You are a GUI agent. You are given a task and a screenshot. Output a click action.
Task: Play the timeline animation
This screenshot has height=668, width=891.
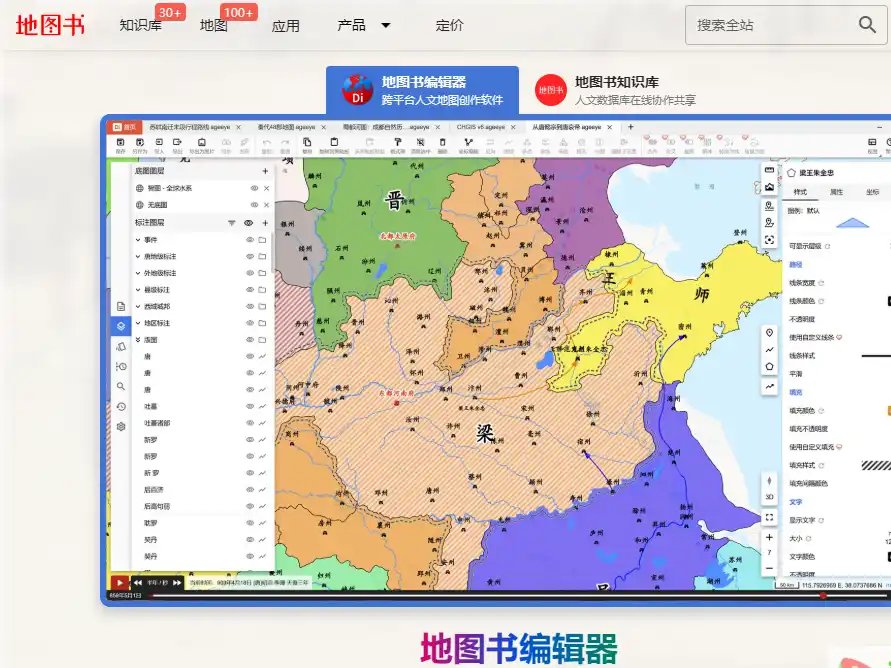pos(119,582)
